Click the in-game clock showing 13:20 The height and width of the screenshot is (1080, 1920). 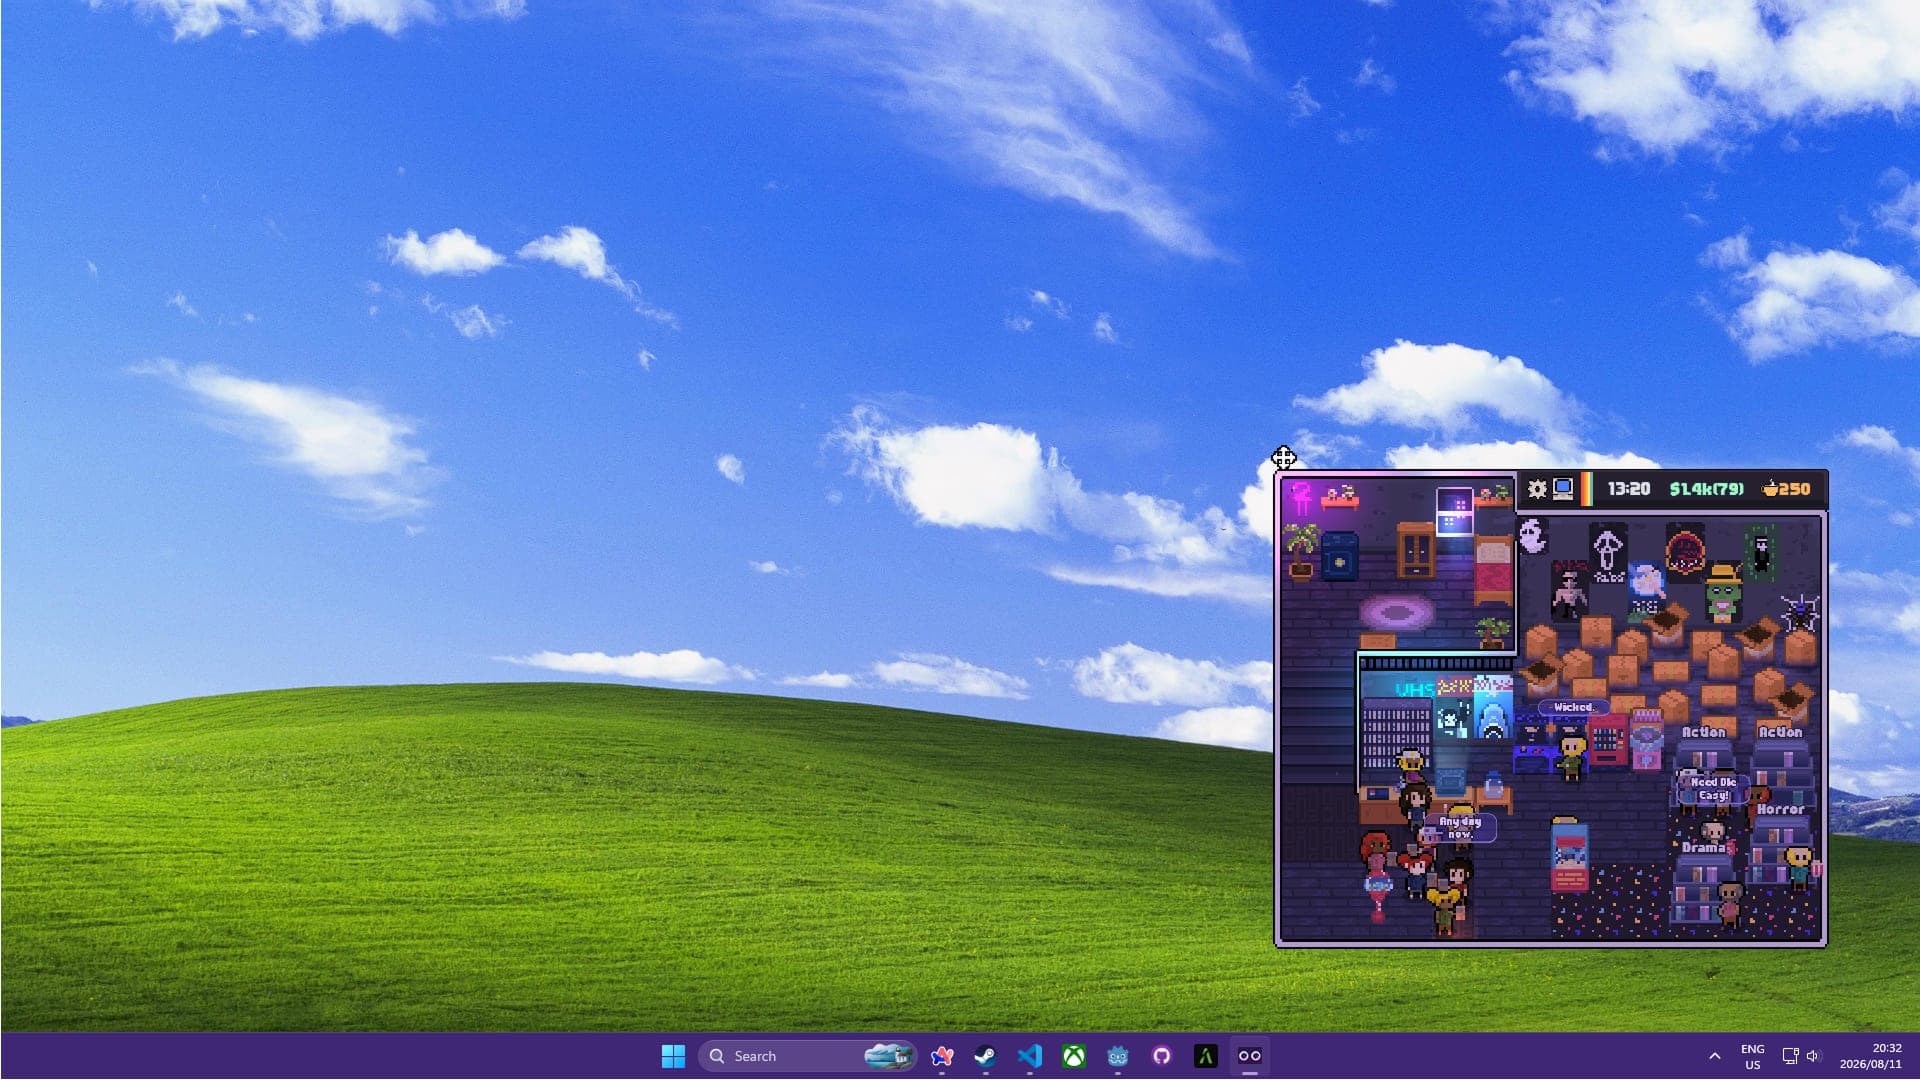coord(1629,489)
